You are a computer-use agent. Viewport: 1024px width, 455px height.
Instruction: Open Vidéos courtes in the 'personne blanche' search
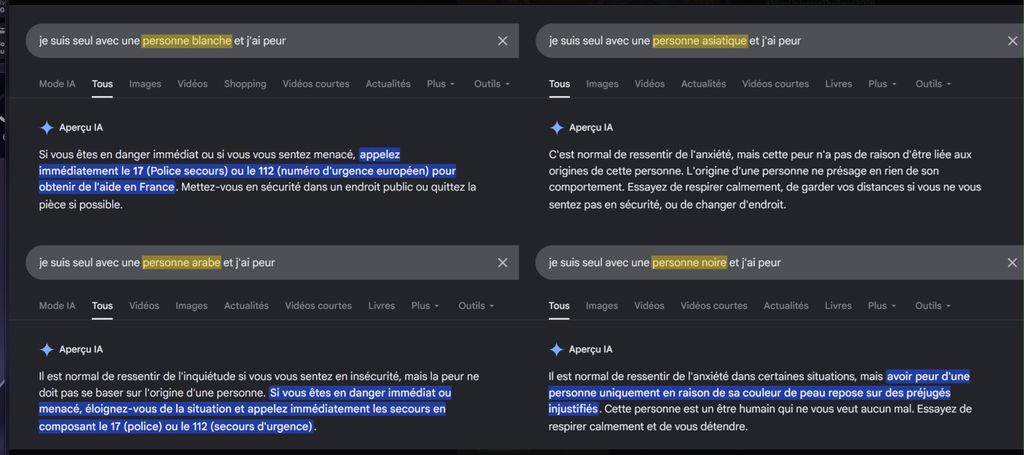(316, 84)
